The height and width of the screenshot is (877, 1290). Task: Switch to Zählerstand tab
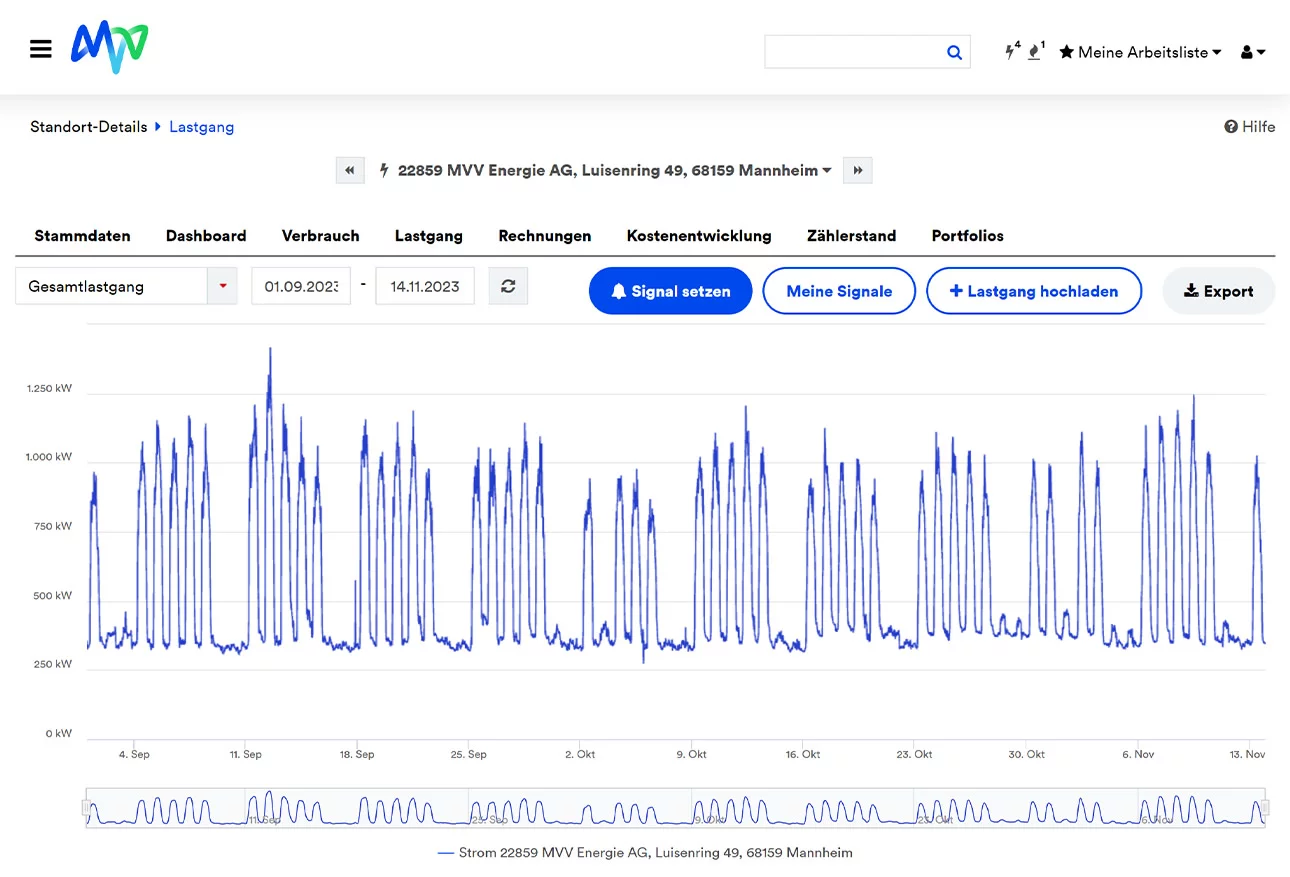(851, 236)
